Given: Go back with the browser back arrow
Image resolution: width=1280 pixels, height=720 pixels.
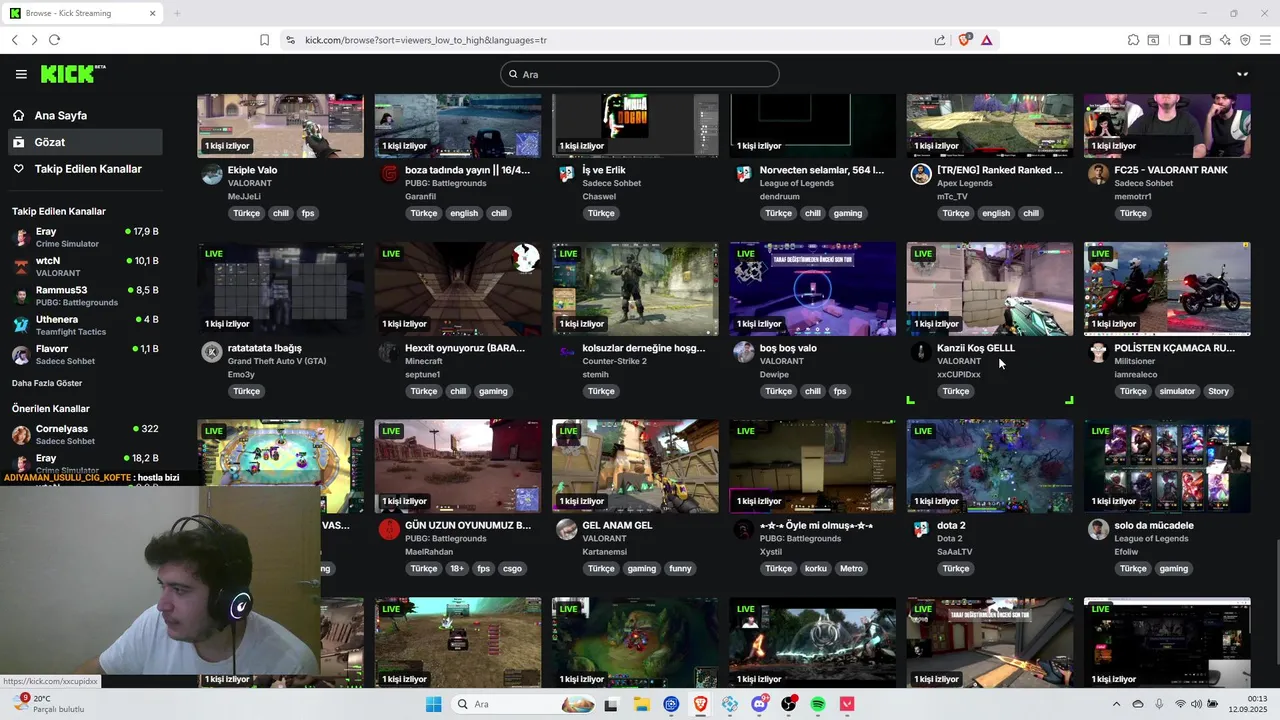Looking at the screenshot, I should 15,40.
